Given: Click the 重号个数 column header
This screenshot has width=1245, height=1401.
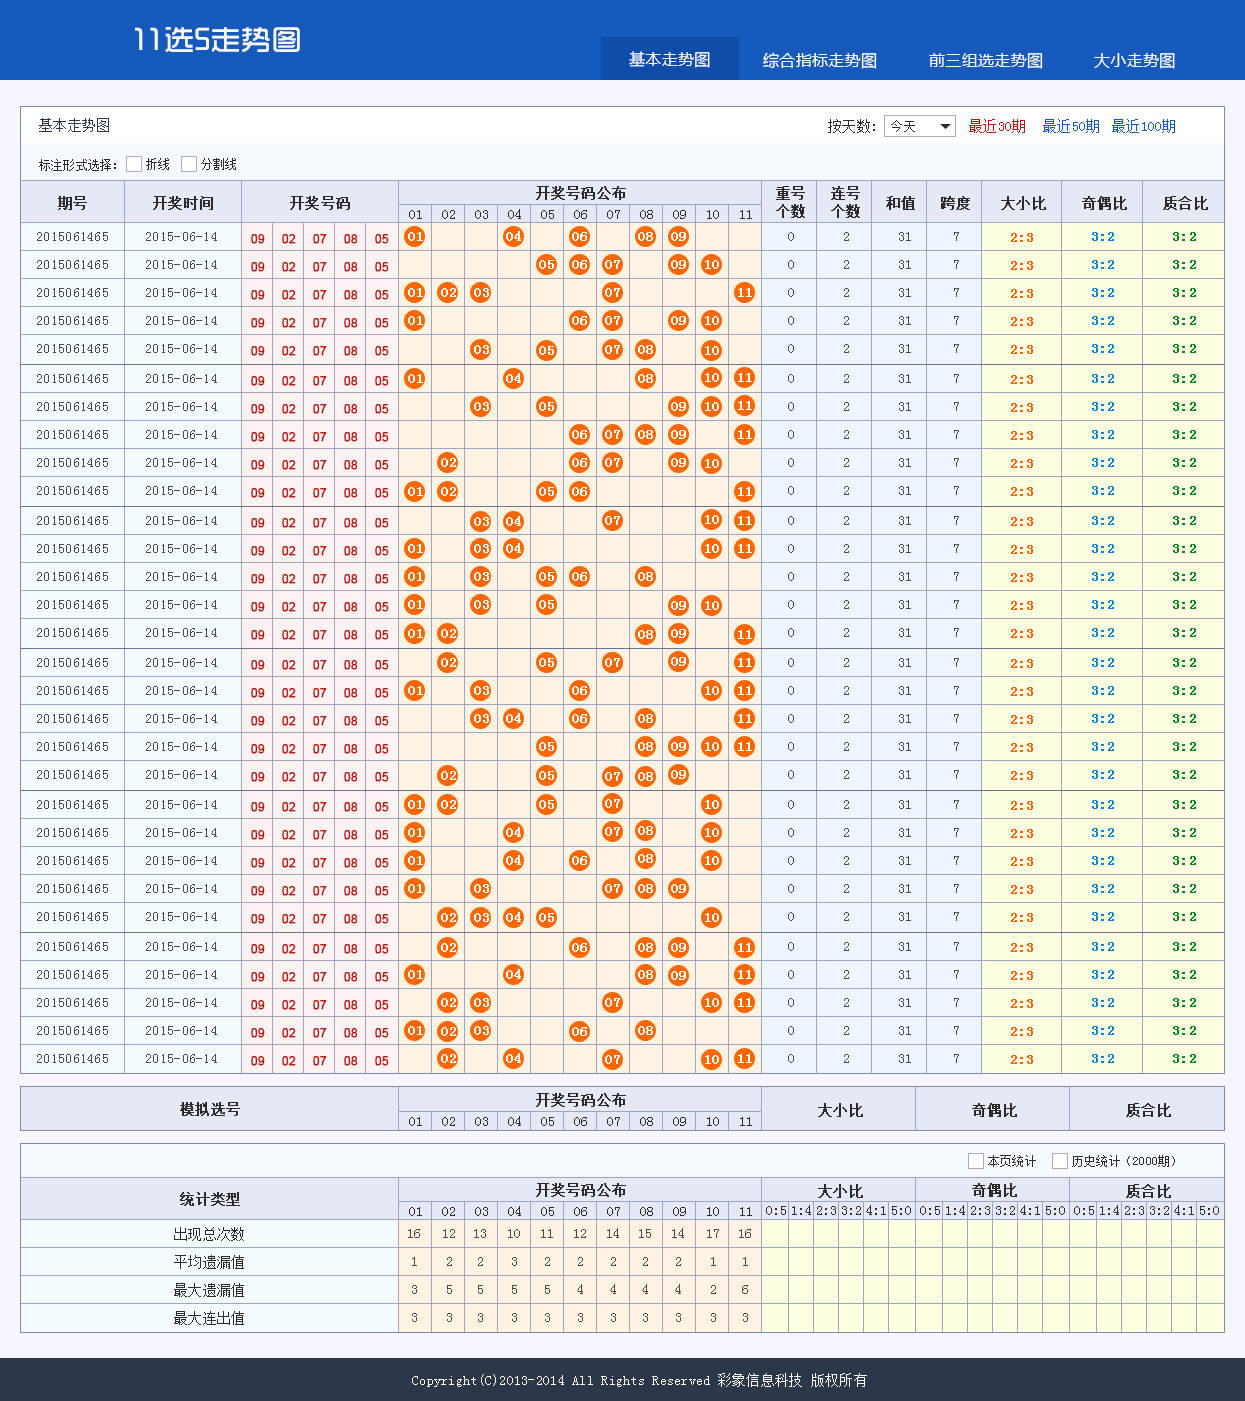Looking at the screenshot, I should pyautogui.click(x=790, y=202).
